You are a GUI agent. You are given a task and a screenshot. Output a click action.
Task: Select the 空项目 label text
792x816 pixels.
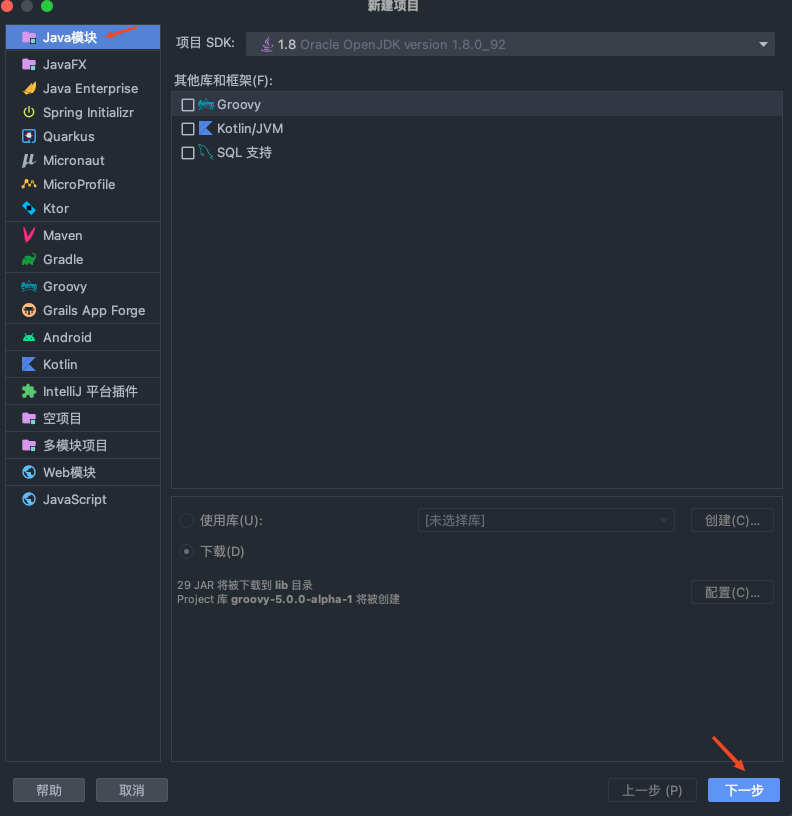tap(62, 418)
